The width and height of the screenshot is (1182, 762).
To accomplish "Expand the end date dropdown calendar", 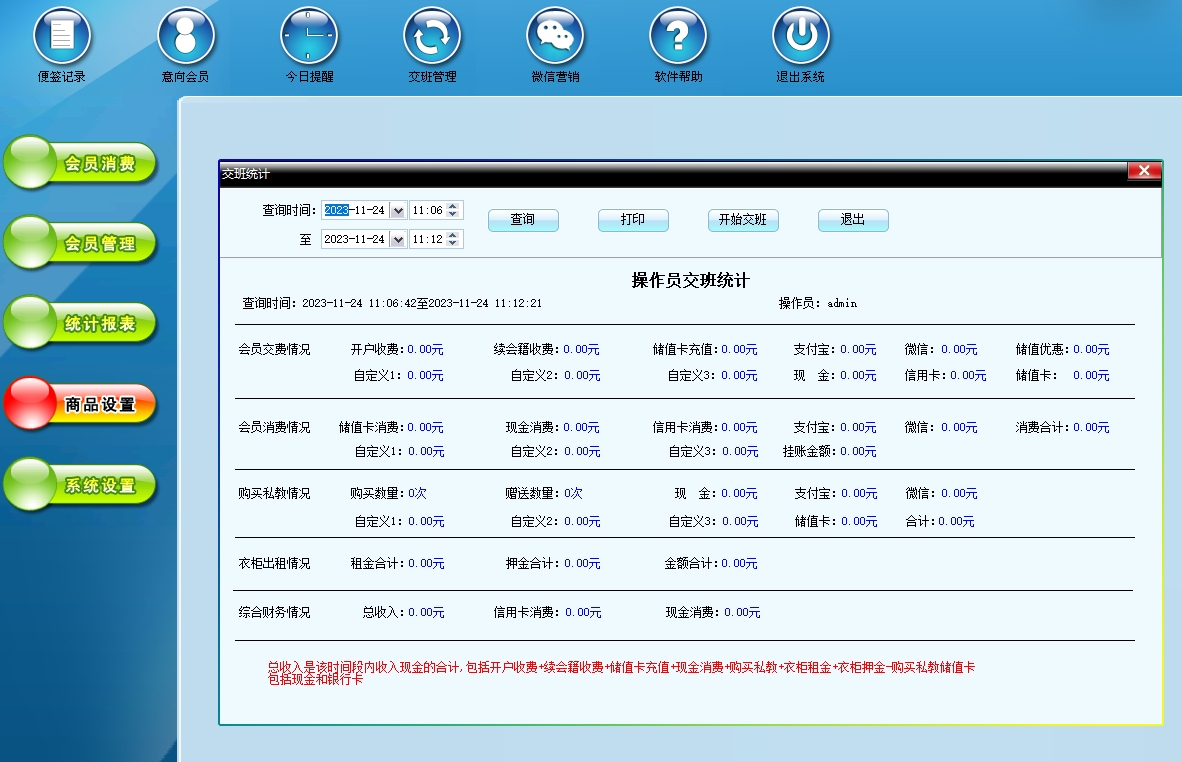I will click(x=398, y=240).
